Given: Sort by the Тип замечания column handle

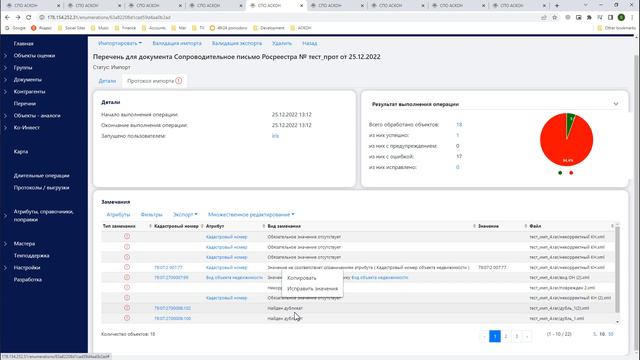Looking at the screenshot, I should coord(150,226).
